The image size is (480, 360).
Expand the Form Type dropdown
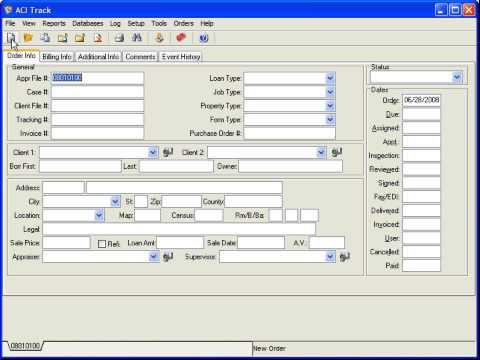[330, 119]
